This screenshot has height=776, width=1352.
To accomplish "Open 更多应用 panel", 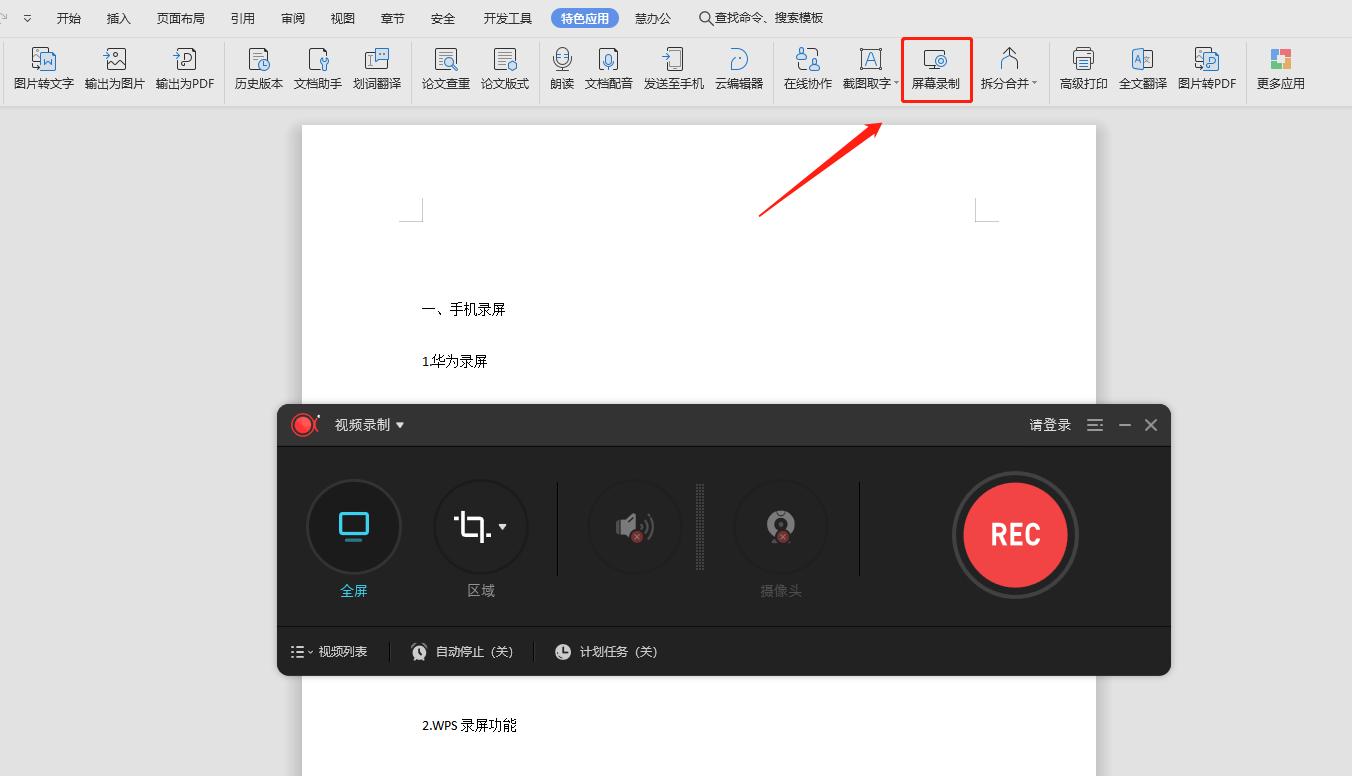I will pyautogui.click(x=1279, y=68).
